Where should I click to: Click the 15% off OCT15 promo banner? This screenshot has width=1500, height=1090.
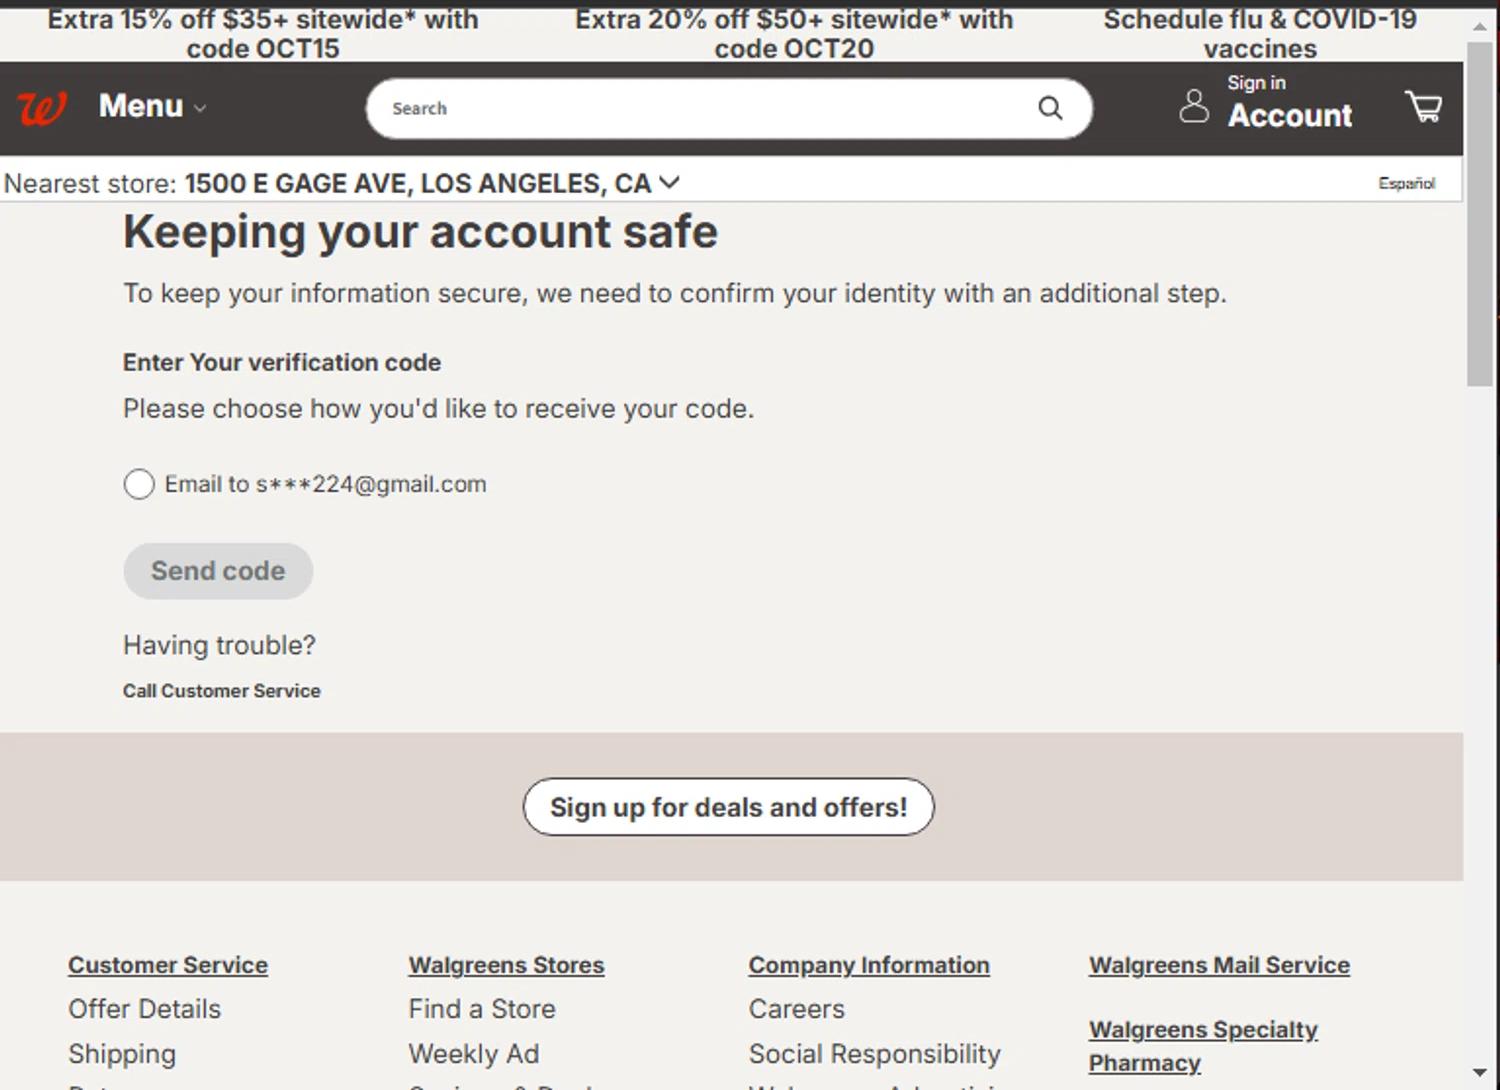tap(263, 34)
